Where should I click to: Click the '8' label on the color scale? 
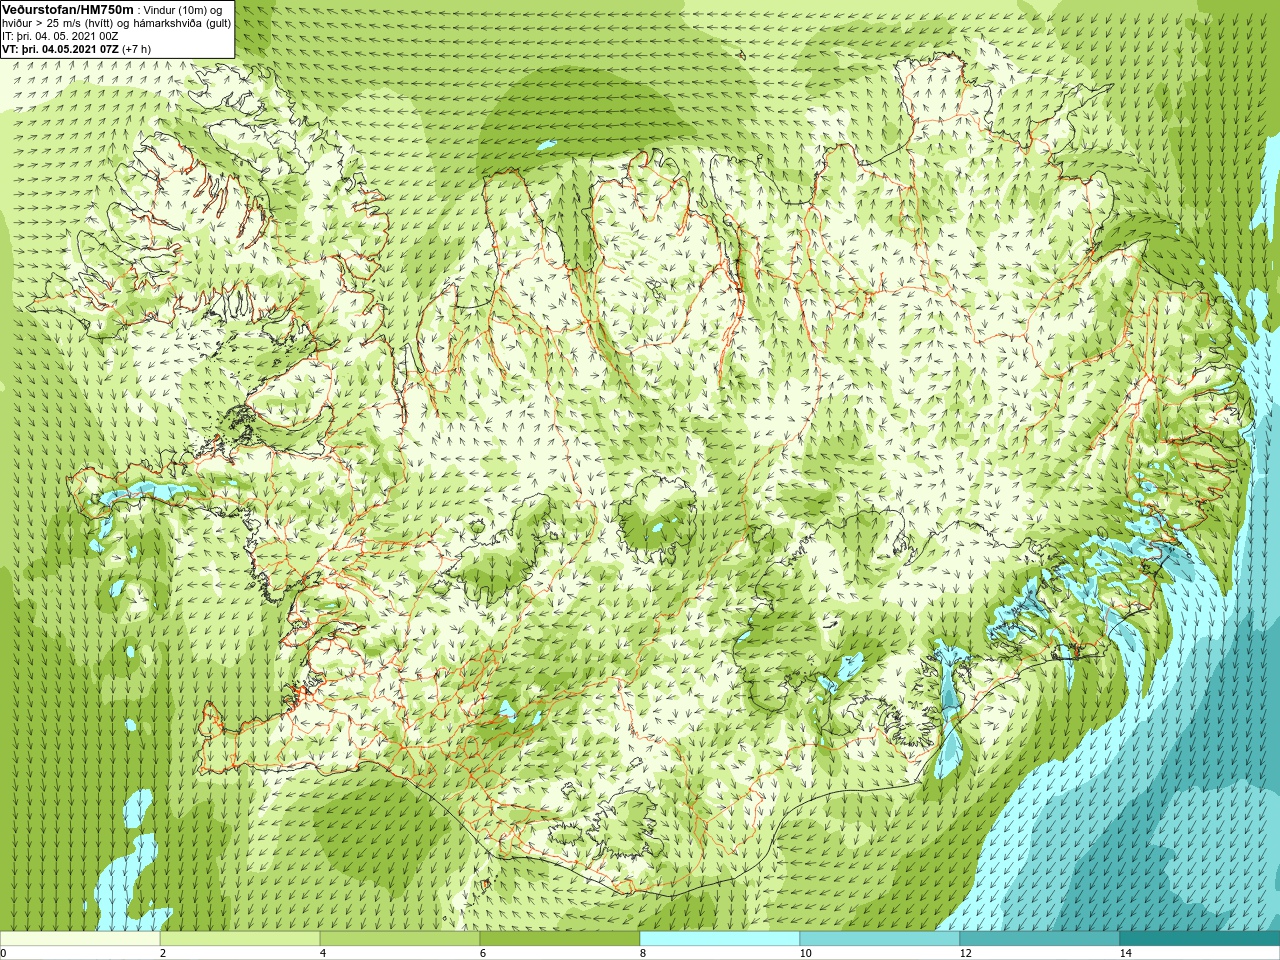[x=643, y=953]
